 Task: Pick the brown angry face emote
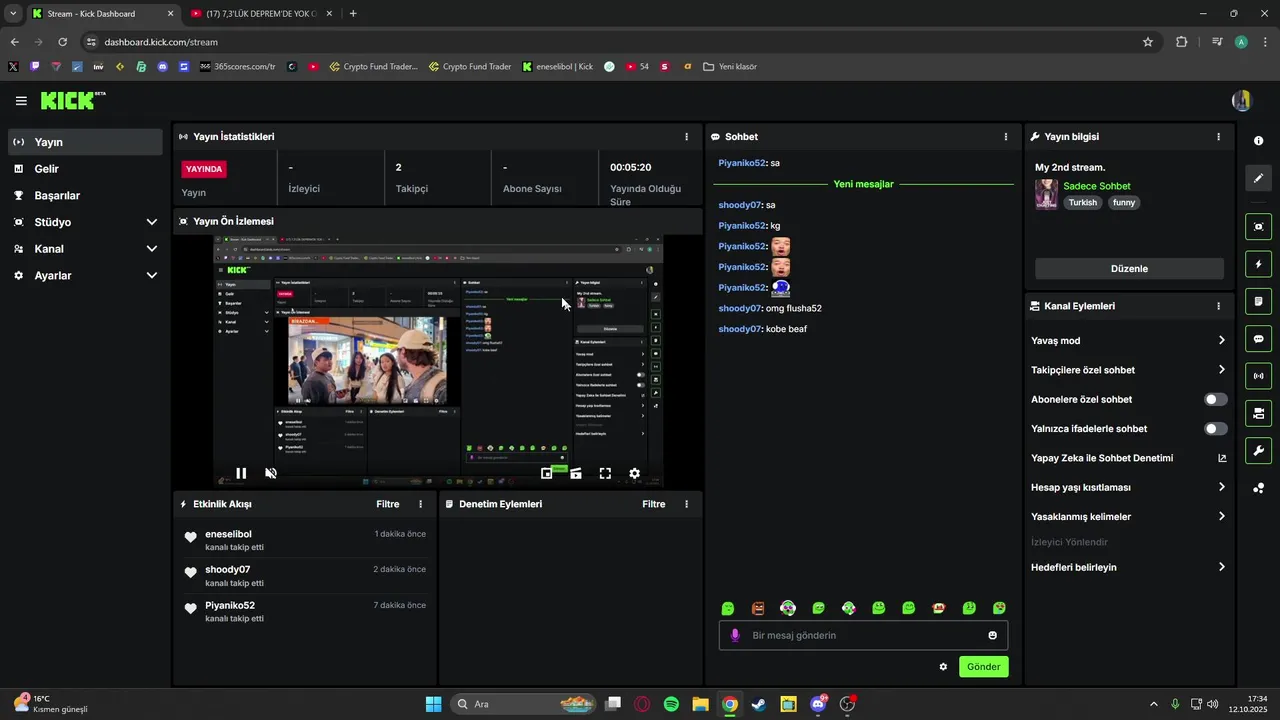[758, 608]
